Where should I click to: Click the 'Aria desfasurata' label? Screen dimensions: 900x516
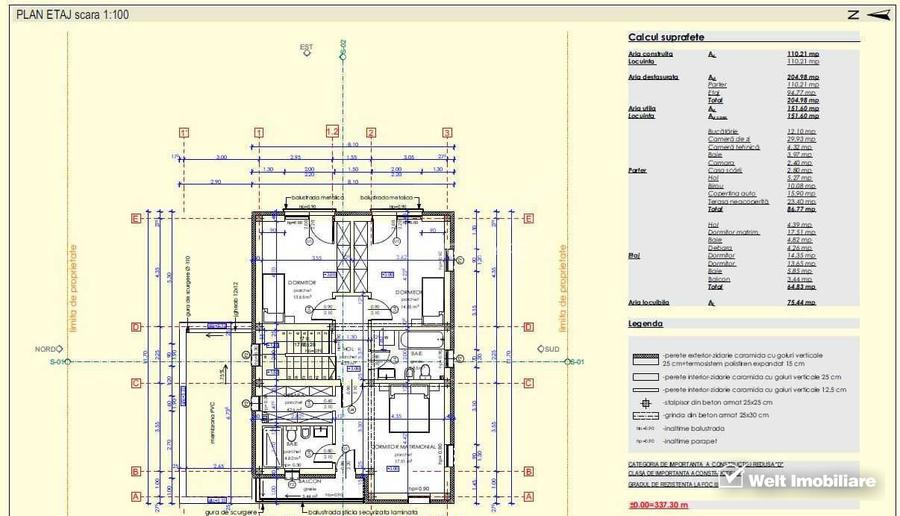point(653,77)
